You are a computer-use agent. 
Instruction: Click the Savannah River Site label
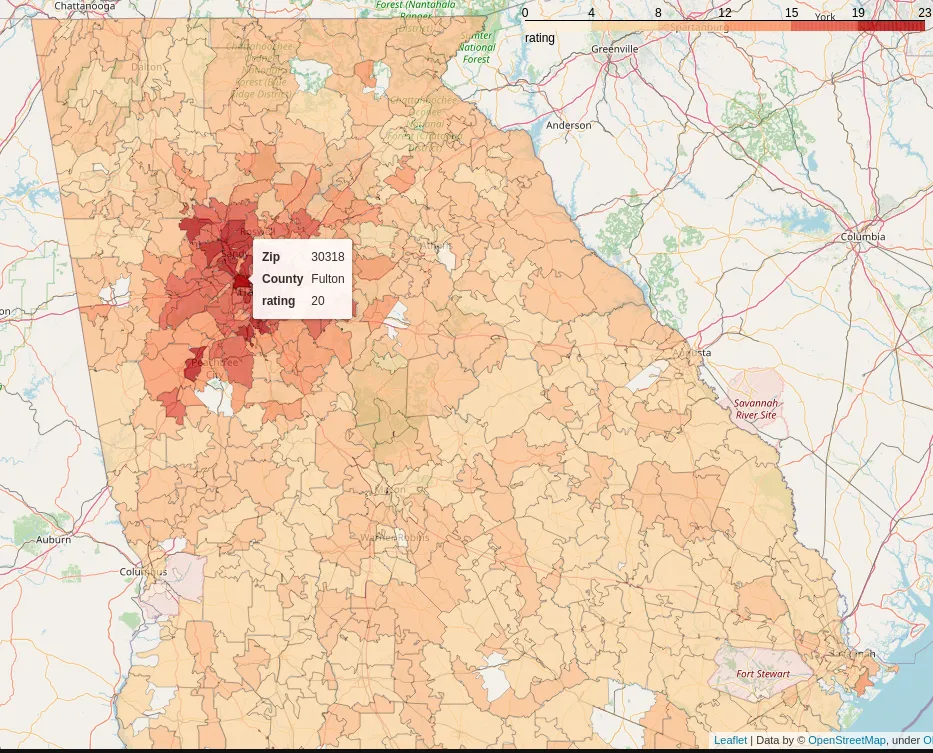(755, 408)
